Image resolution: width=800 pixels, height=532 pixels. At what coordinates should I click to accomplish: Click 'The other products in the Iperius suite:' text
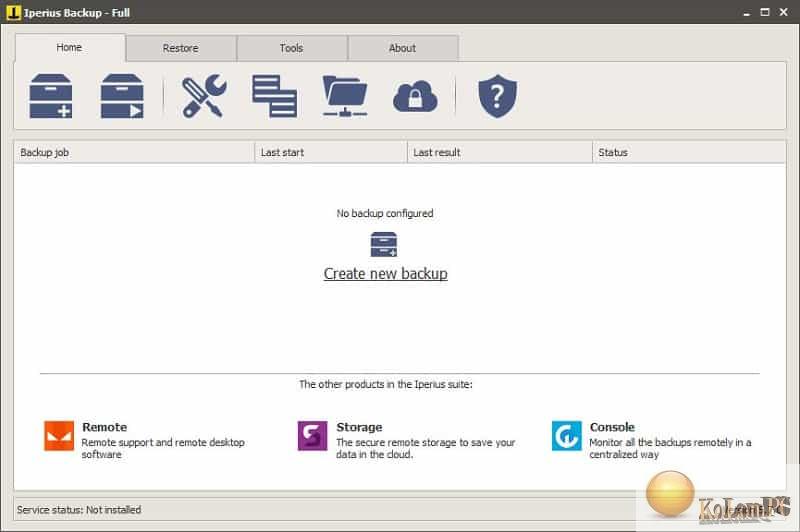coord(386,384)
